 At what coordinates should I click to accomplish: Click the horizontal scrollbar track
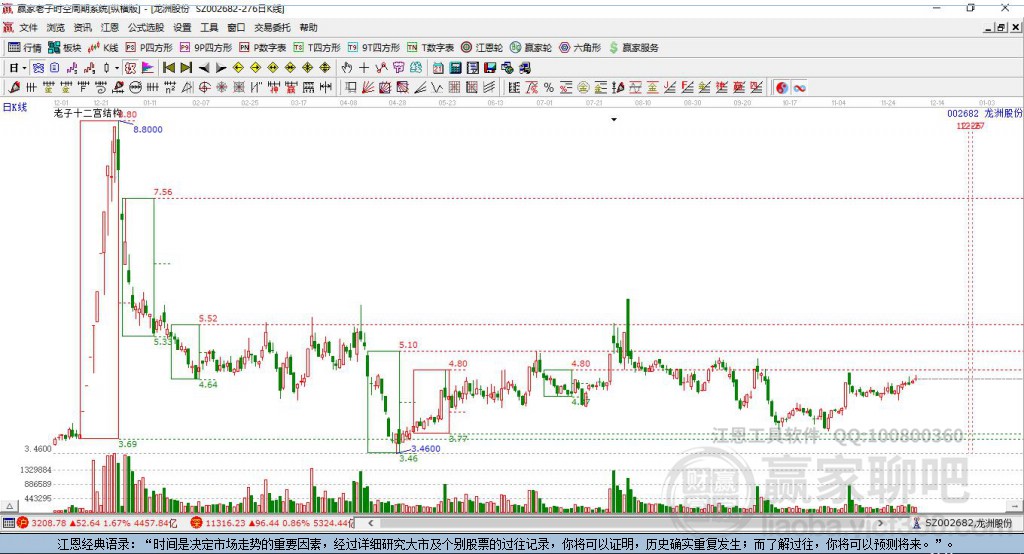point(625,523)
